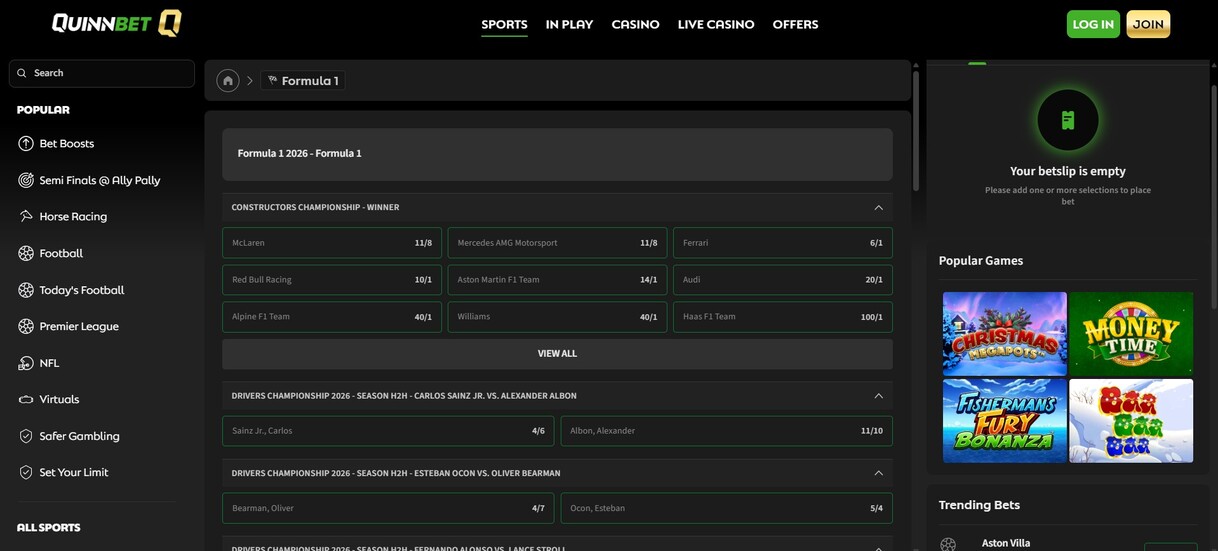Open the Sports tab
The width and height of the screenshot is (1218, 551).
(504, 24)
